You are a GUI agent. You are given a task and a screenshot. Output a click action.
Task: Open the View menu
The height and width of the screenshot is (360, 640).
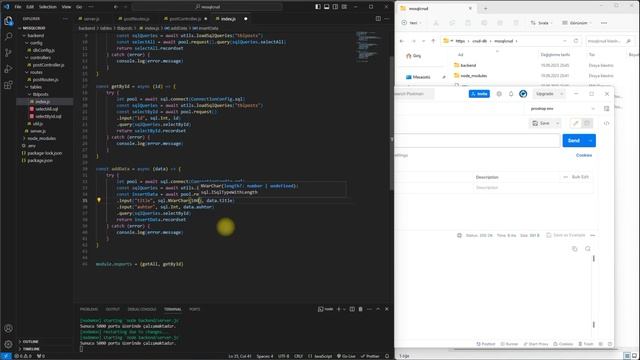point(66,7)
